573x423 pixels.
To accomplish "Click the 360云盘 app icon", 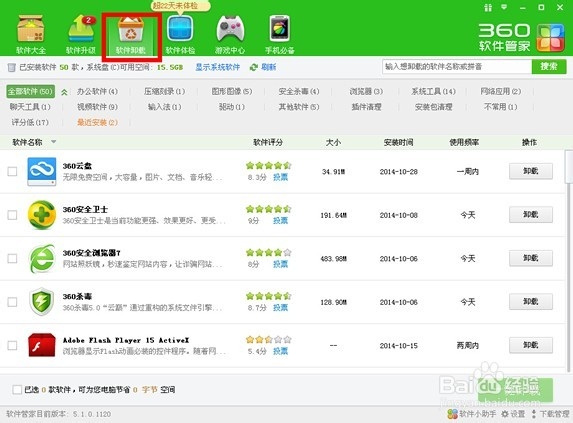I will 42,171.
